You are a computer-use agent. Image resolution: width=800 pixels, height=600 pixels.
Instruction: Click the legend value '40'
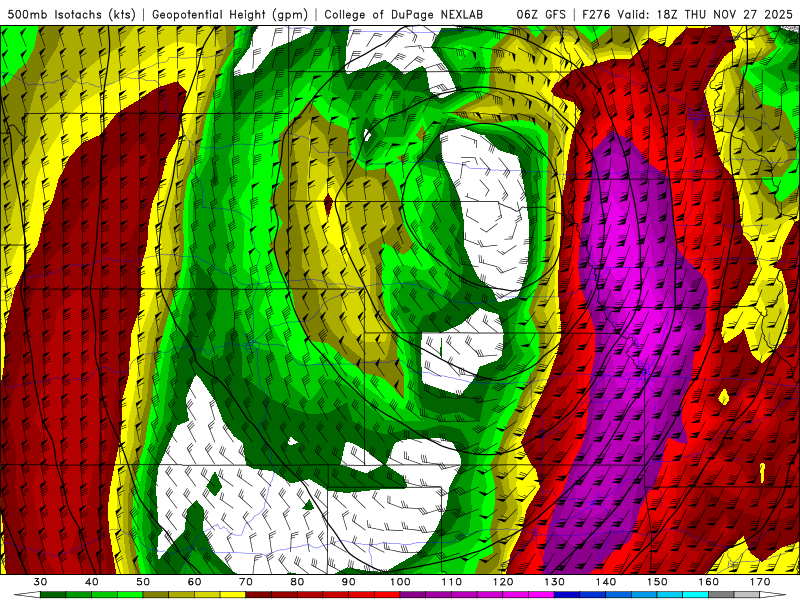92,582
